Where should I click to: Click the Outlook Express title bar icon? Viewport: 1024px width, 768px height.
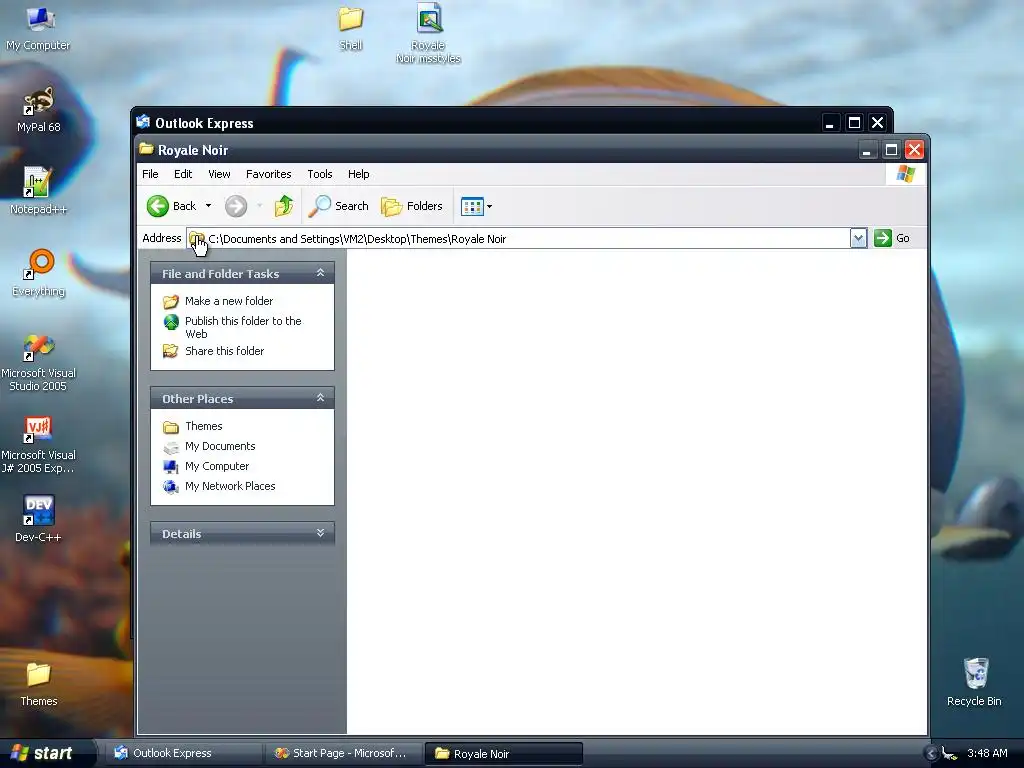pos(143,122)
